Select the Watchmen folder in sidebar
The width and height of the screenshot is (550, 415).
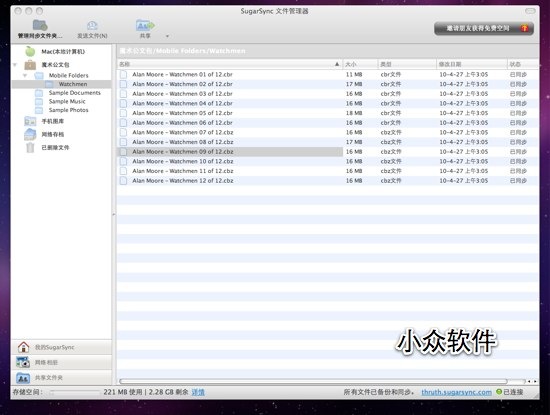click(x=62, y=84)
